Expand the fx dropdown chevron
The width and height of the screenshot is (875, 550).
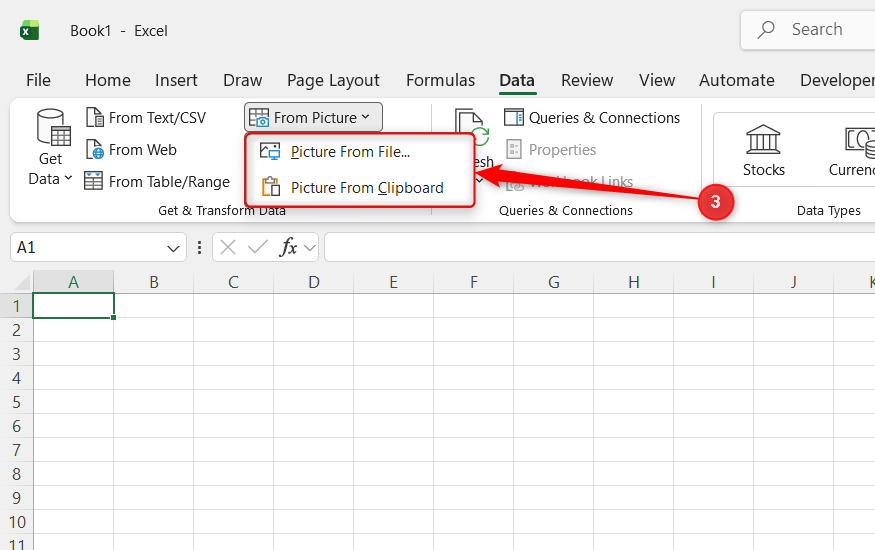click(x=310, y=248)
